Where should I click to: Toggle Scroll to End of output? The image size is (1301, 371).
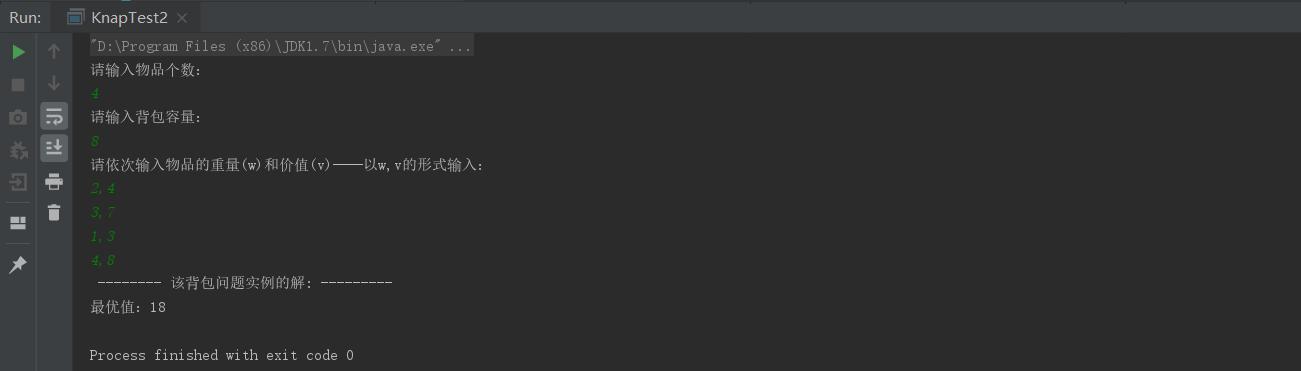coord(54,148)
